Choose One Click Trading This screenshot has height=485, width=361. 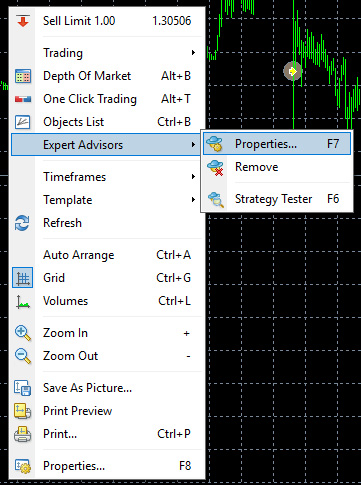click(x=108, y=99)
